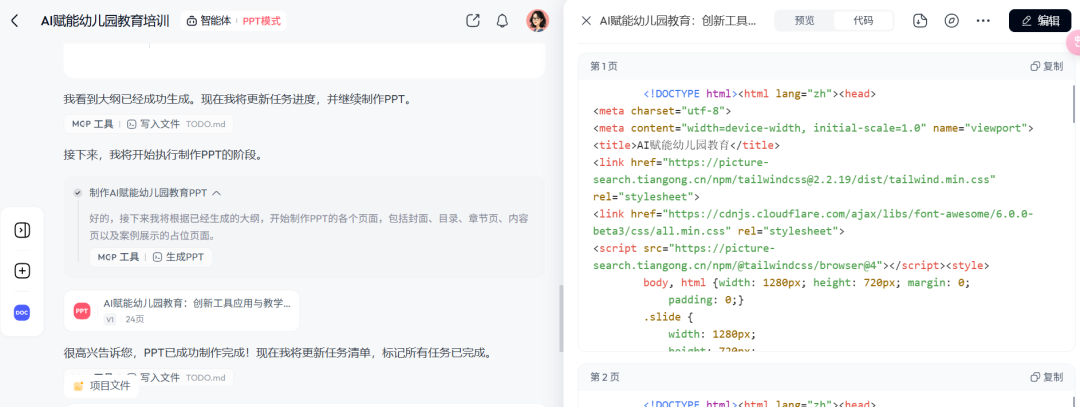Close the code preview panel with X
1080x407 pixels.
coord(586,21)
